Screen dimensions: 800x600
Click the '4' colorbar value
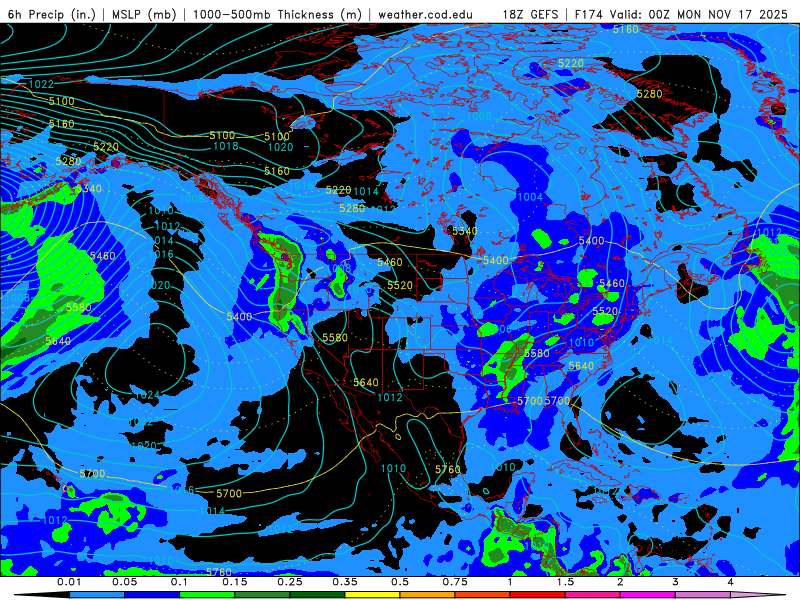click(731, 582)
